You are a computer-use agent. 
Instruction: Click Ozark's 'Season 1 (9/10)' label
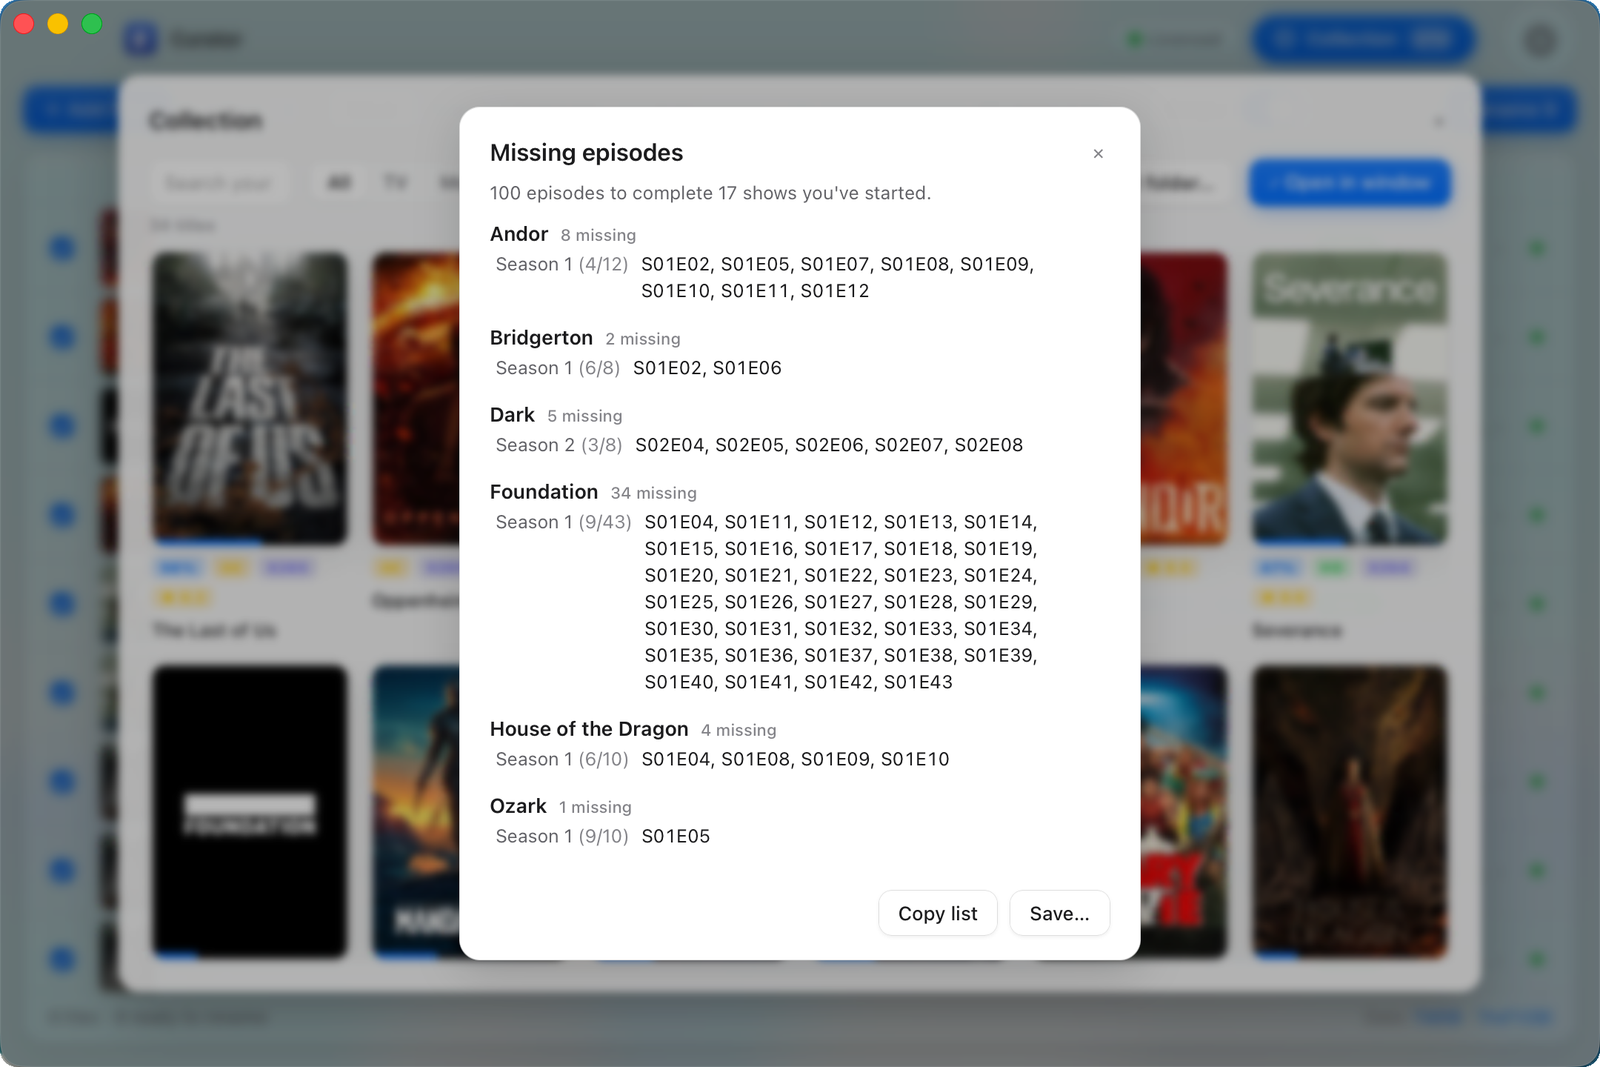coord(562,836)
